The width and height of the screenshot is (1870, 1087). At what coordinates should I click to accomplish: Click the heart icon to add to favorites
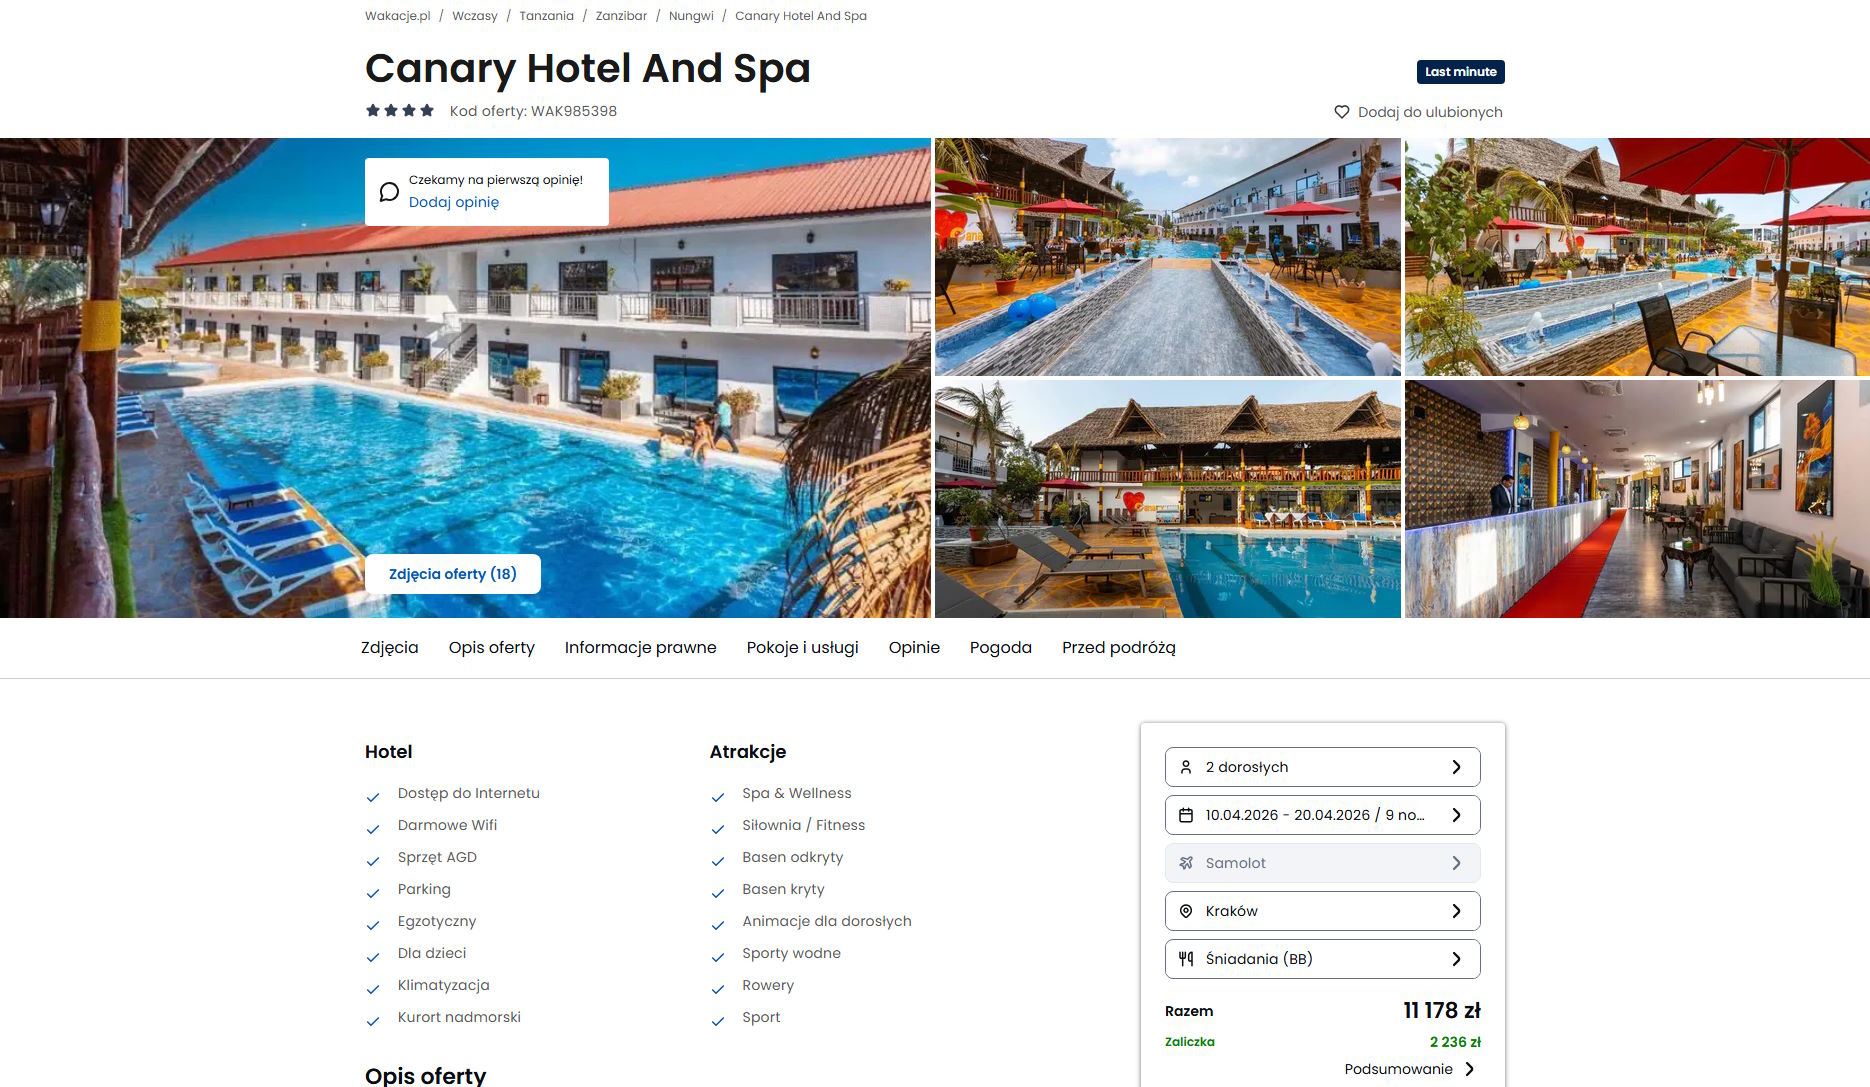click(1342, 112)
